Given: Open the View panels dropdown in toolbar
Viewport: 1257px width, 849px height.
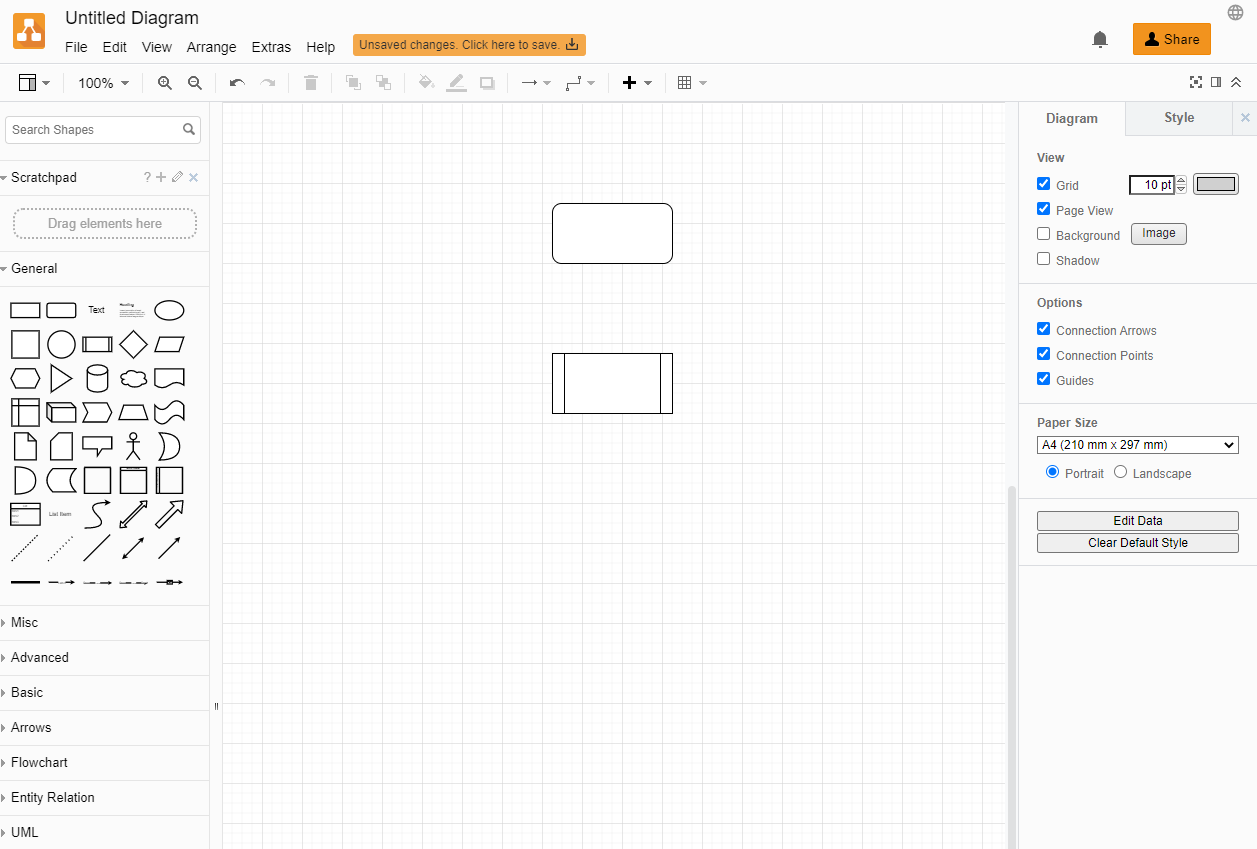Looking at the screenshot, I should pos(34,83).
